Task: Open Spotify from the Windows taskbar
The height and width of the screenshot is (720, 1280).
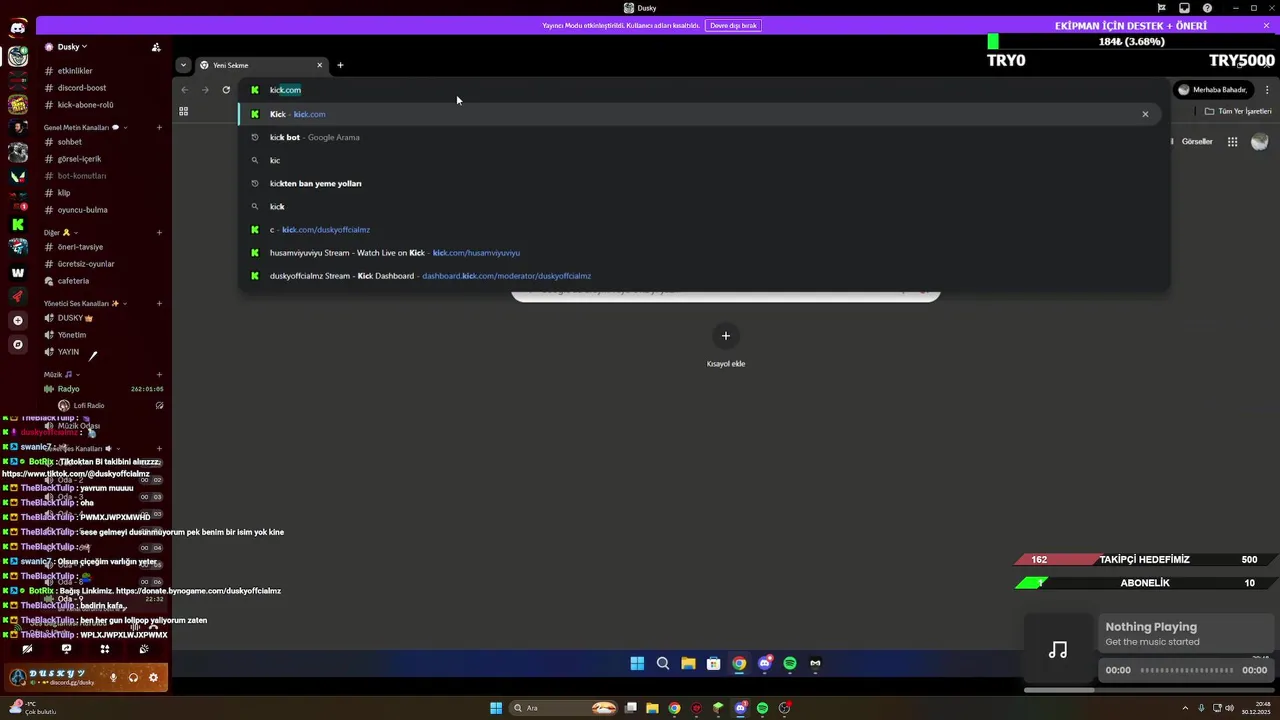Action: 762,708
